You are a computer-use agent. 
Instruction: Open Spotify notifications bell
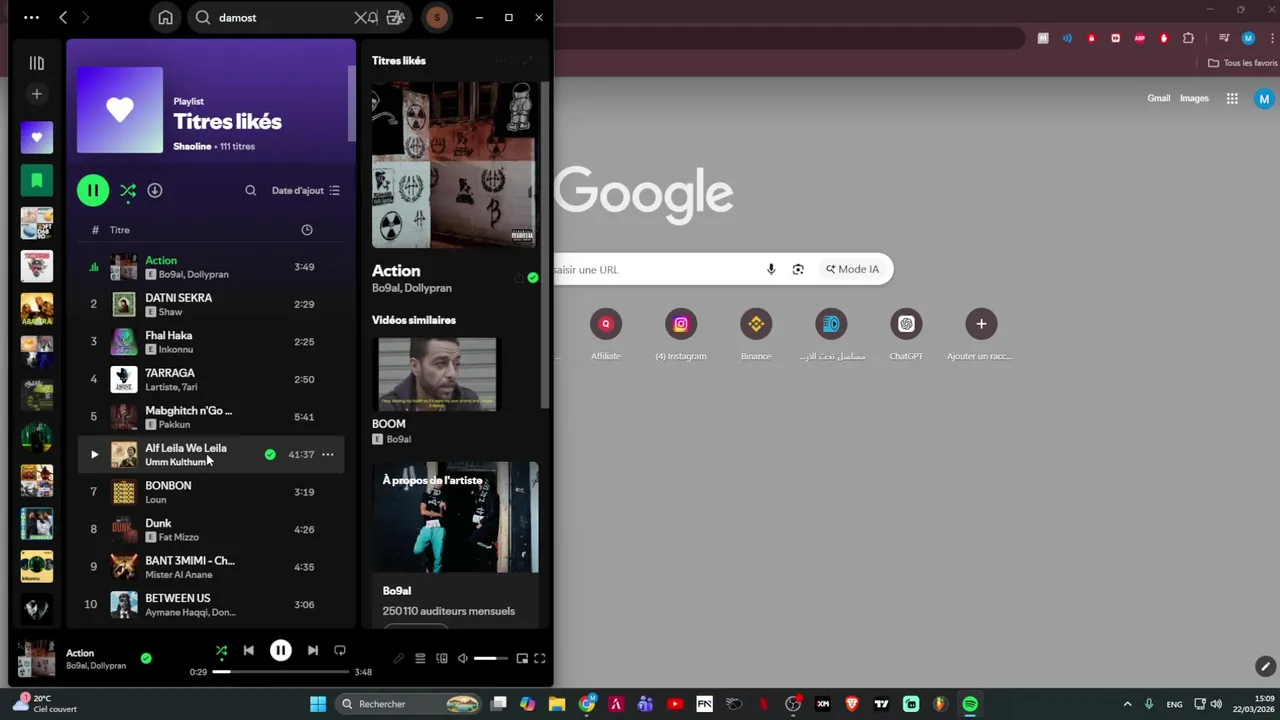click(373, 18)
